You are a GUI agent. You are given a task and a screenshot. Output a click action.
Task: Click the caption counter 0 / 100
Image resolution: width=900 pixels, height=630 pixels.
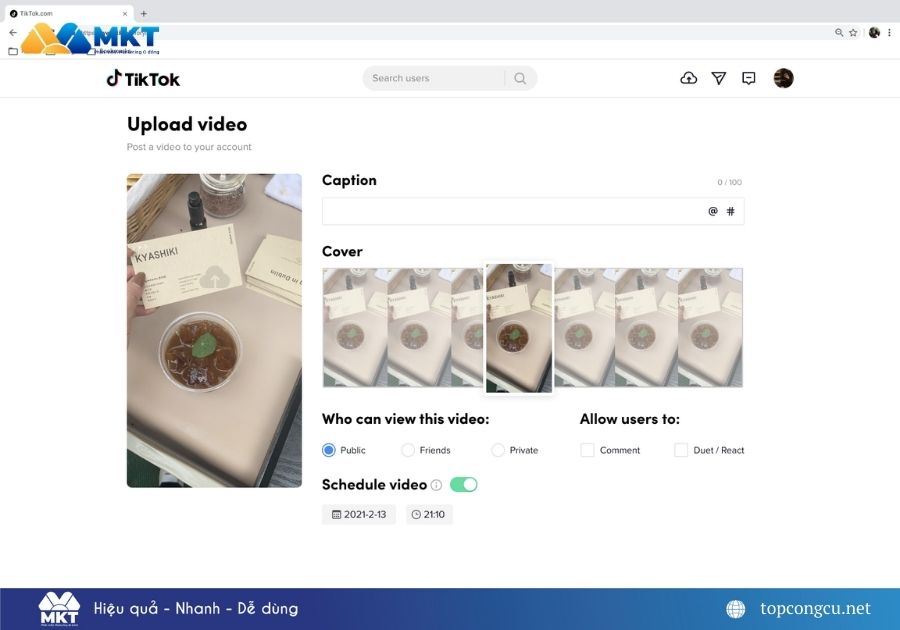pyautogui.click(x=729, y=182)
